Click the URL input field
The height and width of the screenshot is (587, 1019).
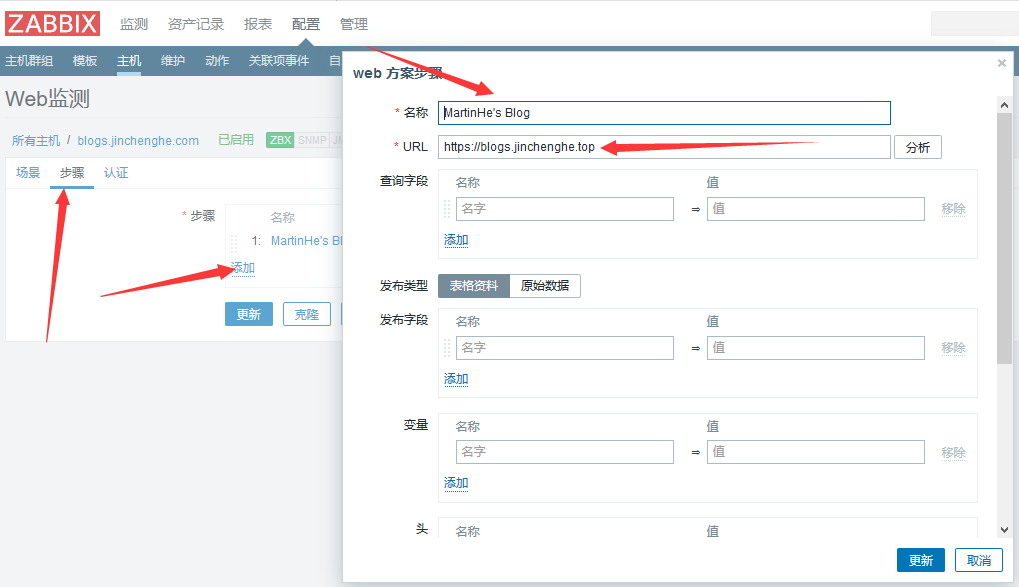[664, 147]
